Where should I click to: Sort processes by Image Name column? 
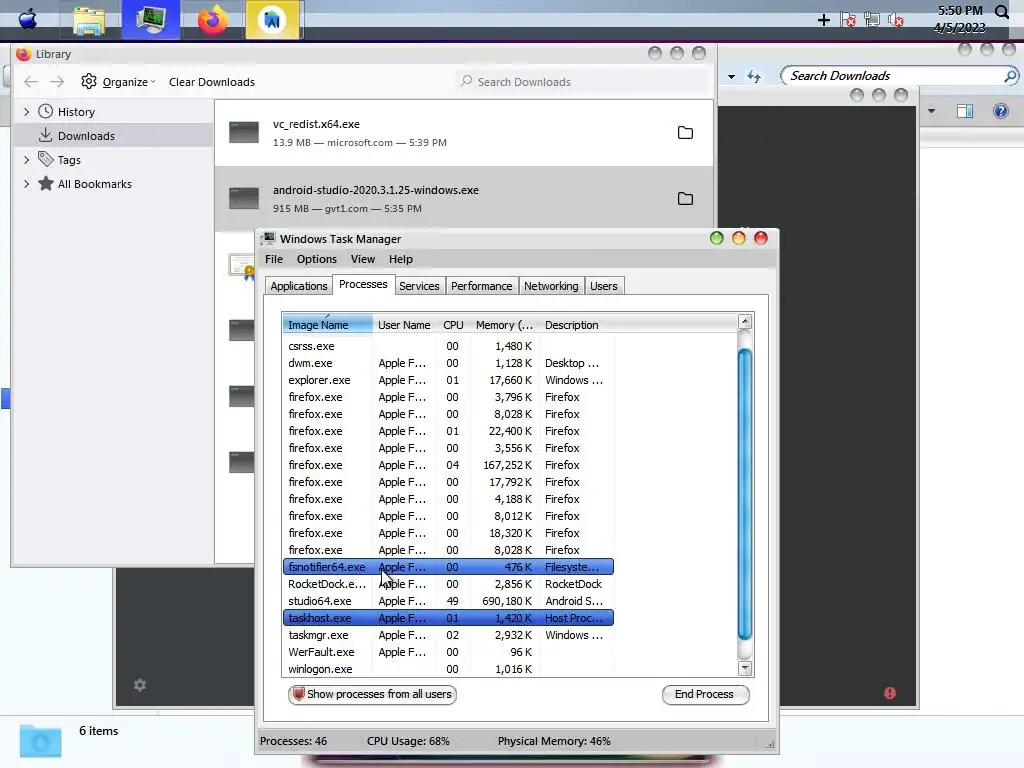[x=328, y=325]
